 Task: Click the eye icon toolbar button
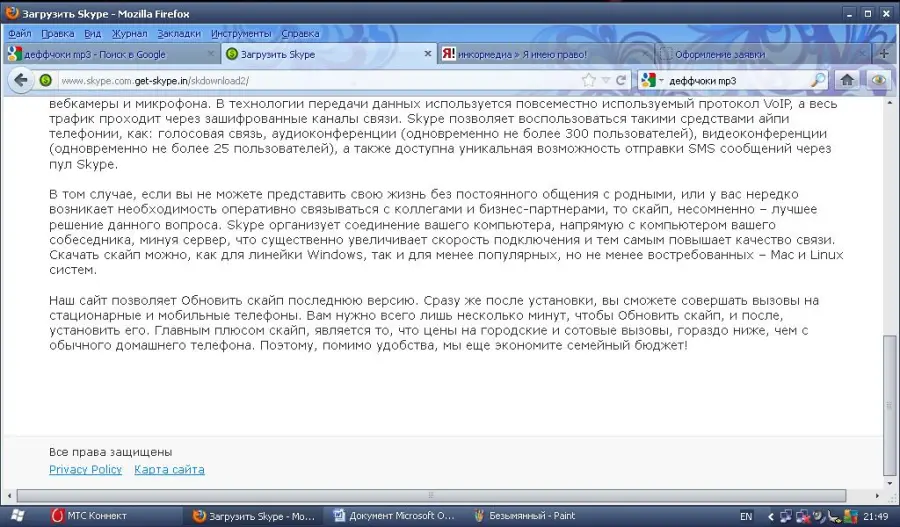(878, 80)
